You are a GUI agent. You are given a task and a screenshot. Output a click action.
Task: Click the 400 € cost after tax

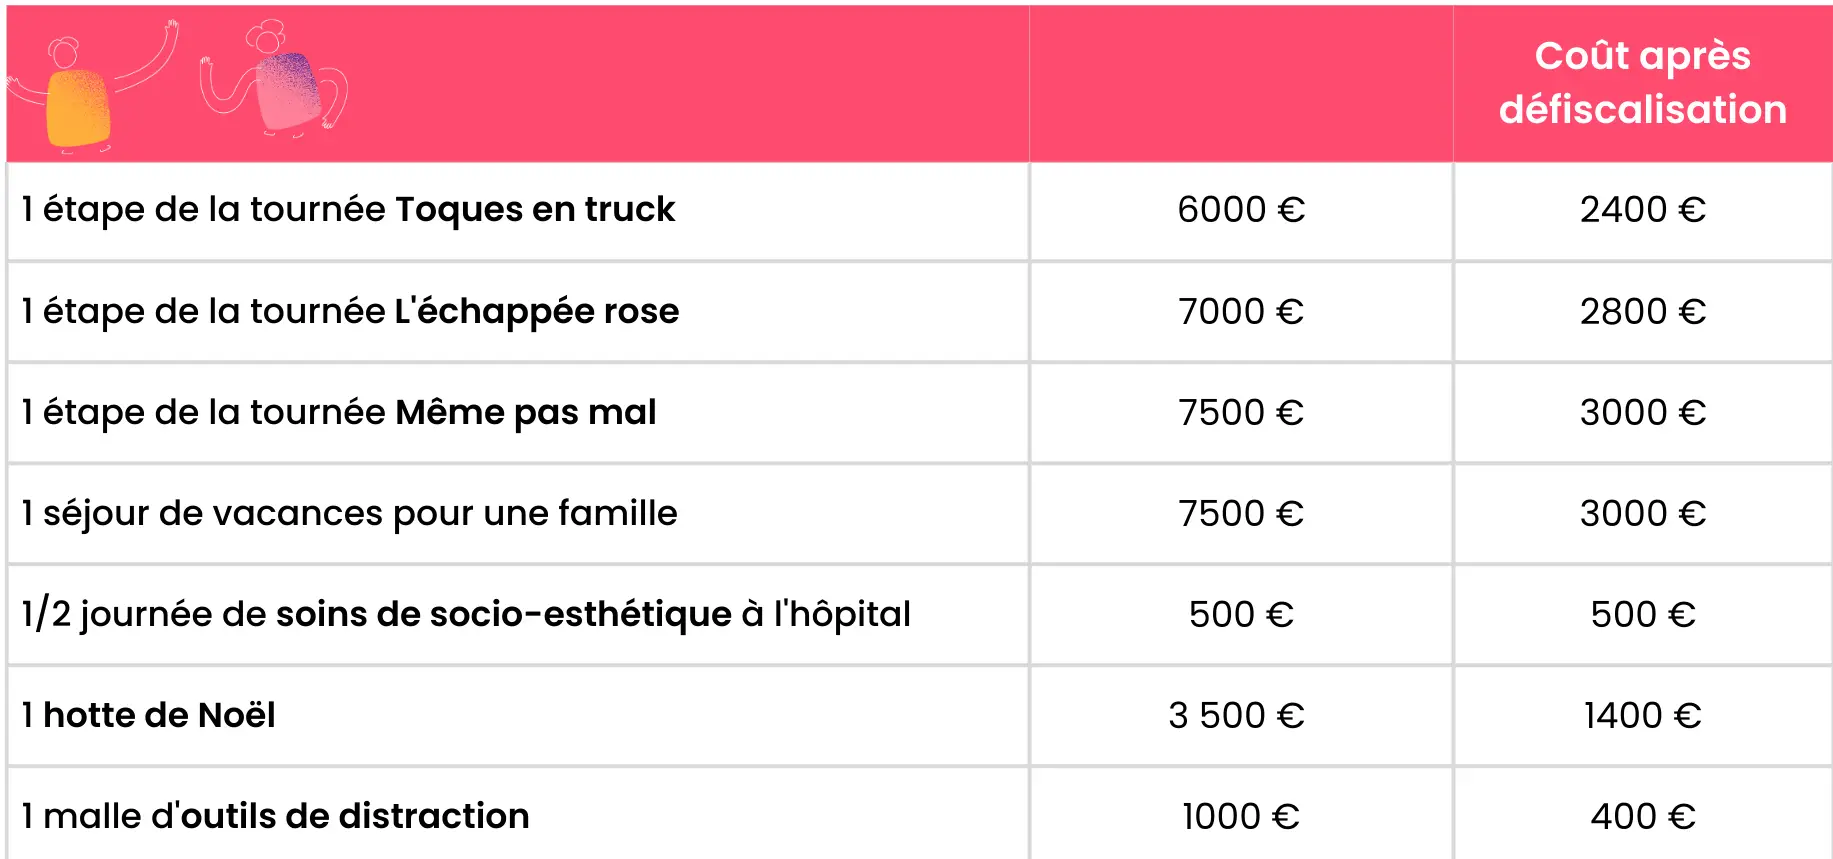pyautogui.click(x=1642, y=817)
